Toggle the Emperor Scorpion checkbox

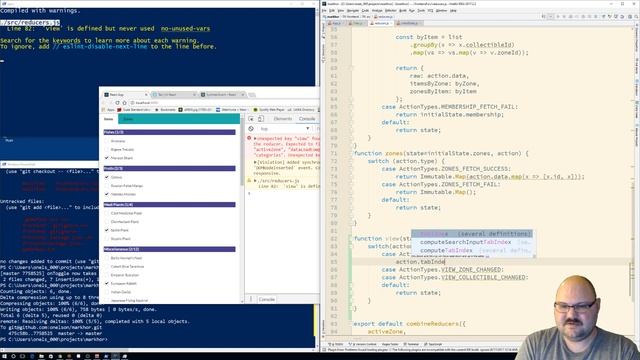click(x=107, y=275)
